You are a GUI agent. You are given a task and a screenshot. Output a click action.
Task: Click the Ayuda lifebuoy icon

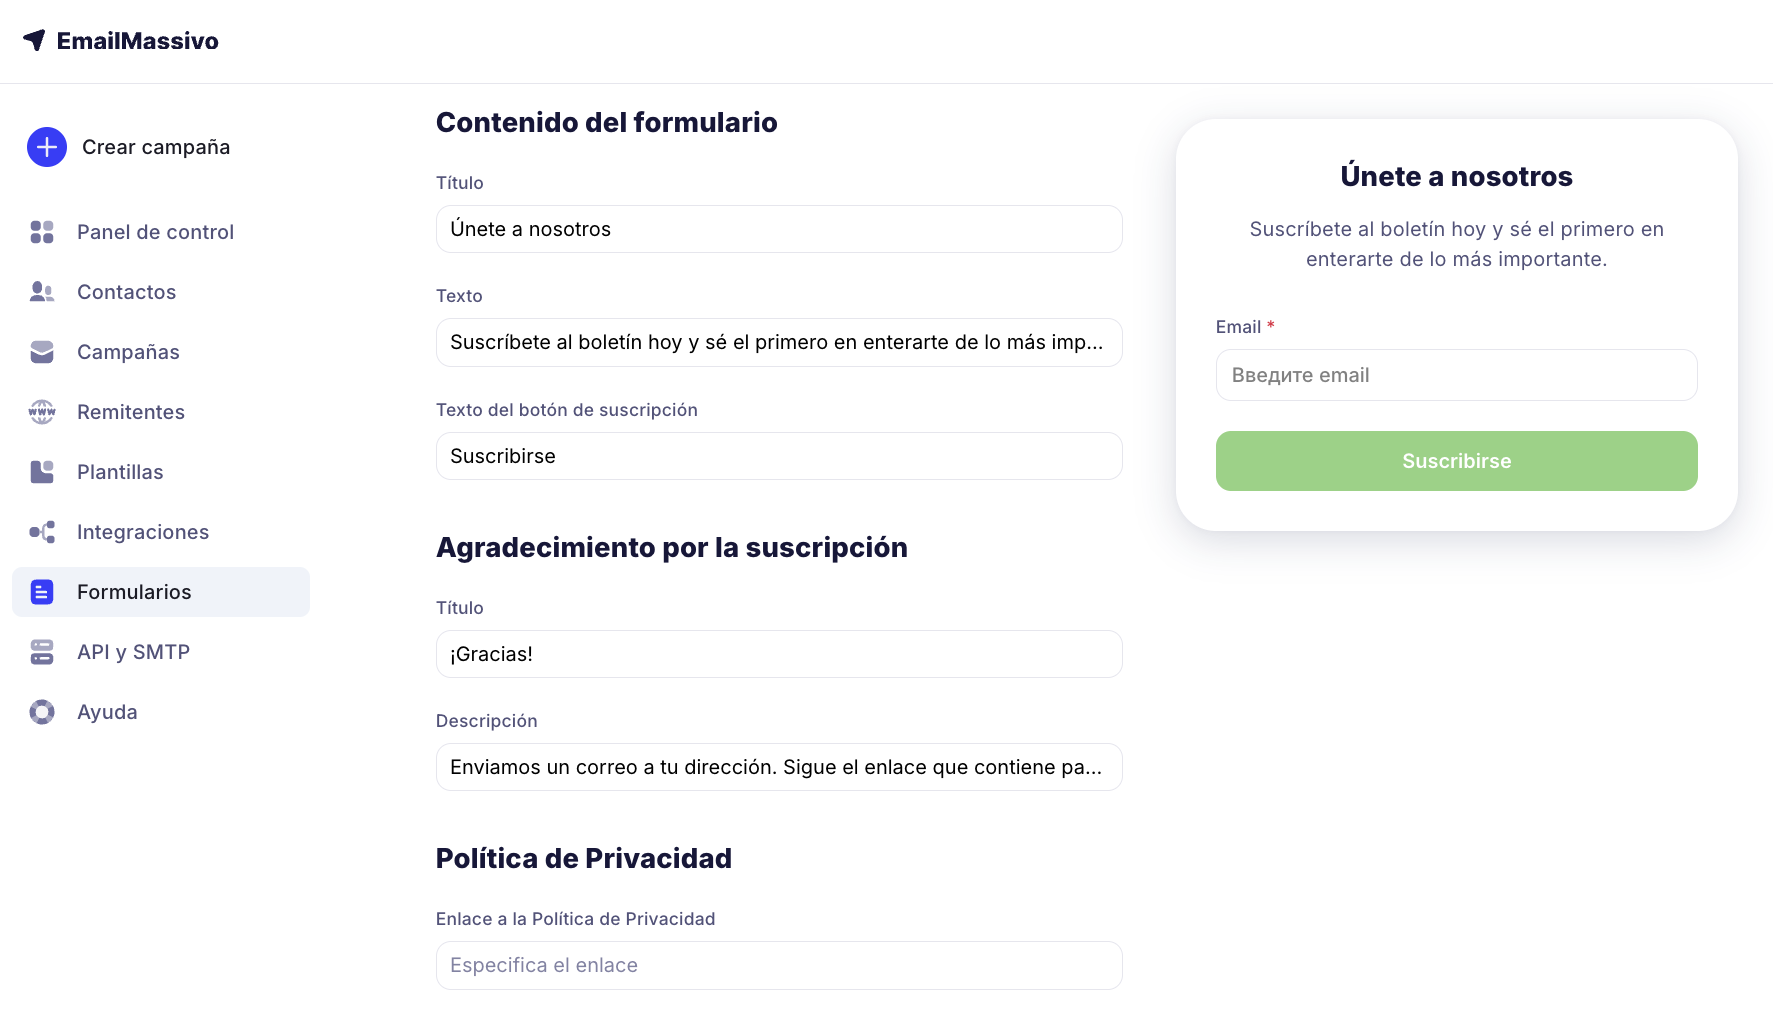coord(42,712)
